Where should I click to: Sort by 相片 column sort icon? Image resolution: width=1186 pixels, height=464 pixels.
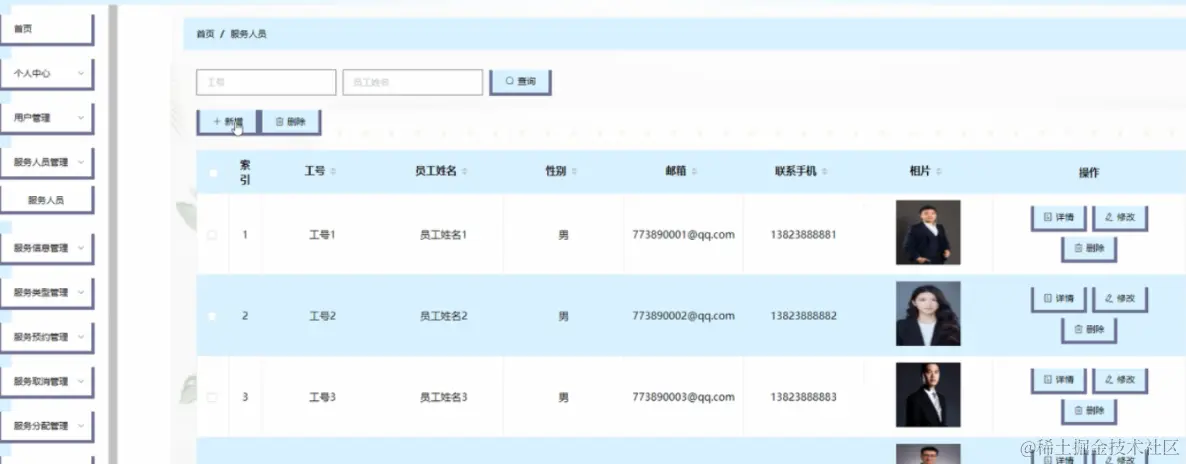(939, 172)
